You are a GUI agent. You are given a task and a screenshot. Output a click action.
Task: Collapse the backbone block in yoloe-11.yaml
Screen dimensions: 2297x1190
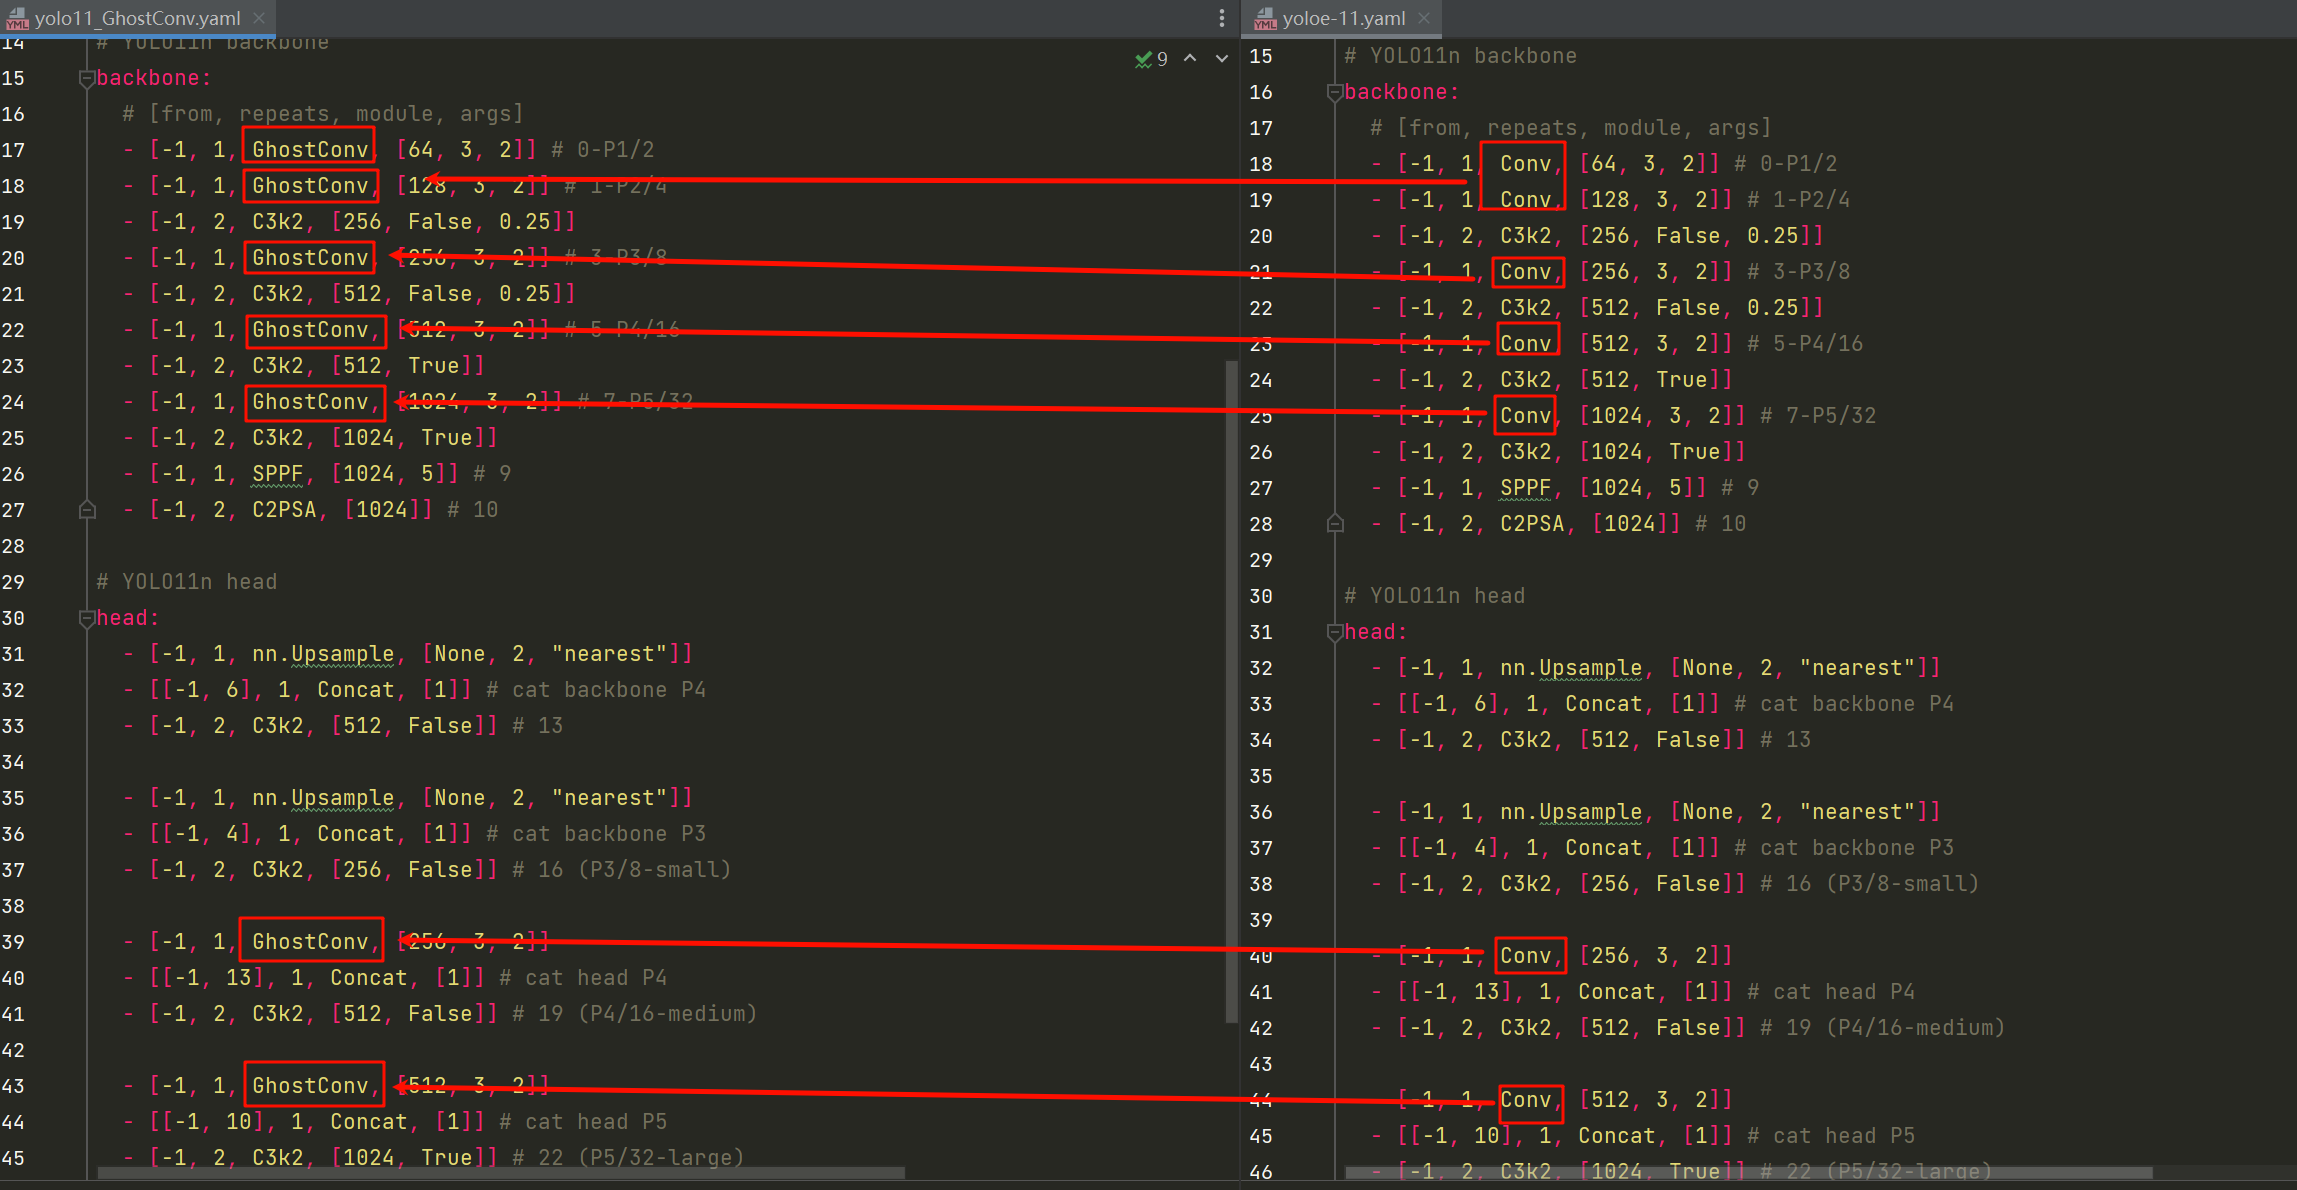(x=1334, y=92)
